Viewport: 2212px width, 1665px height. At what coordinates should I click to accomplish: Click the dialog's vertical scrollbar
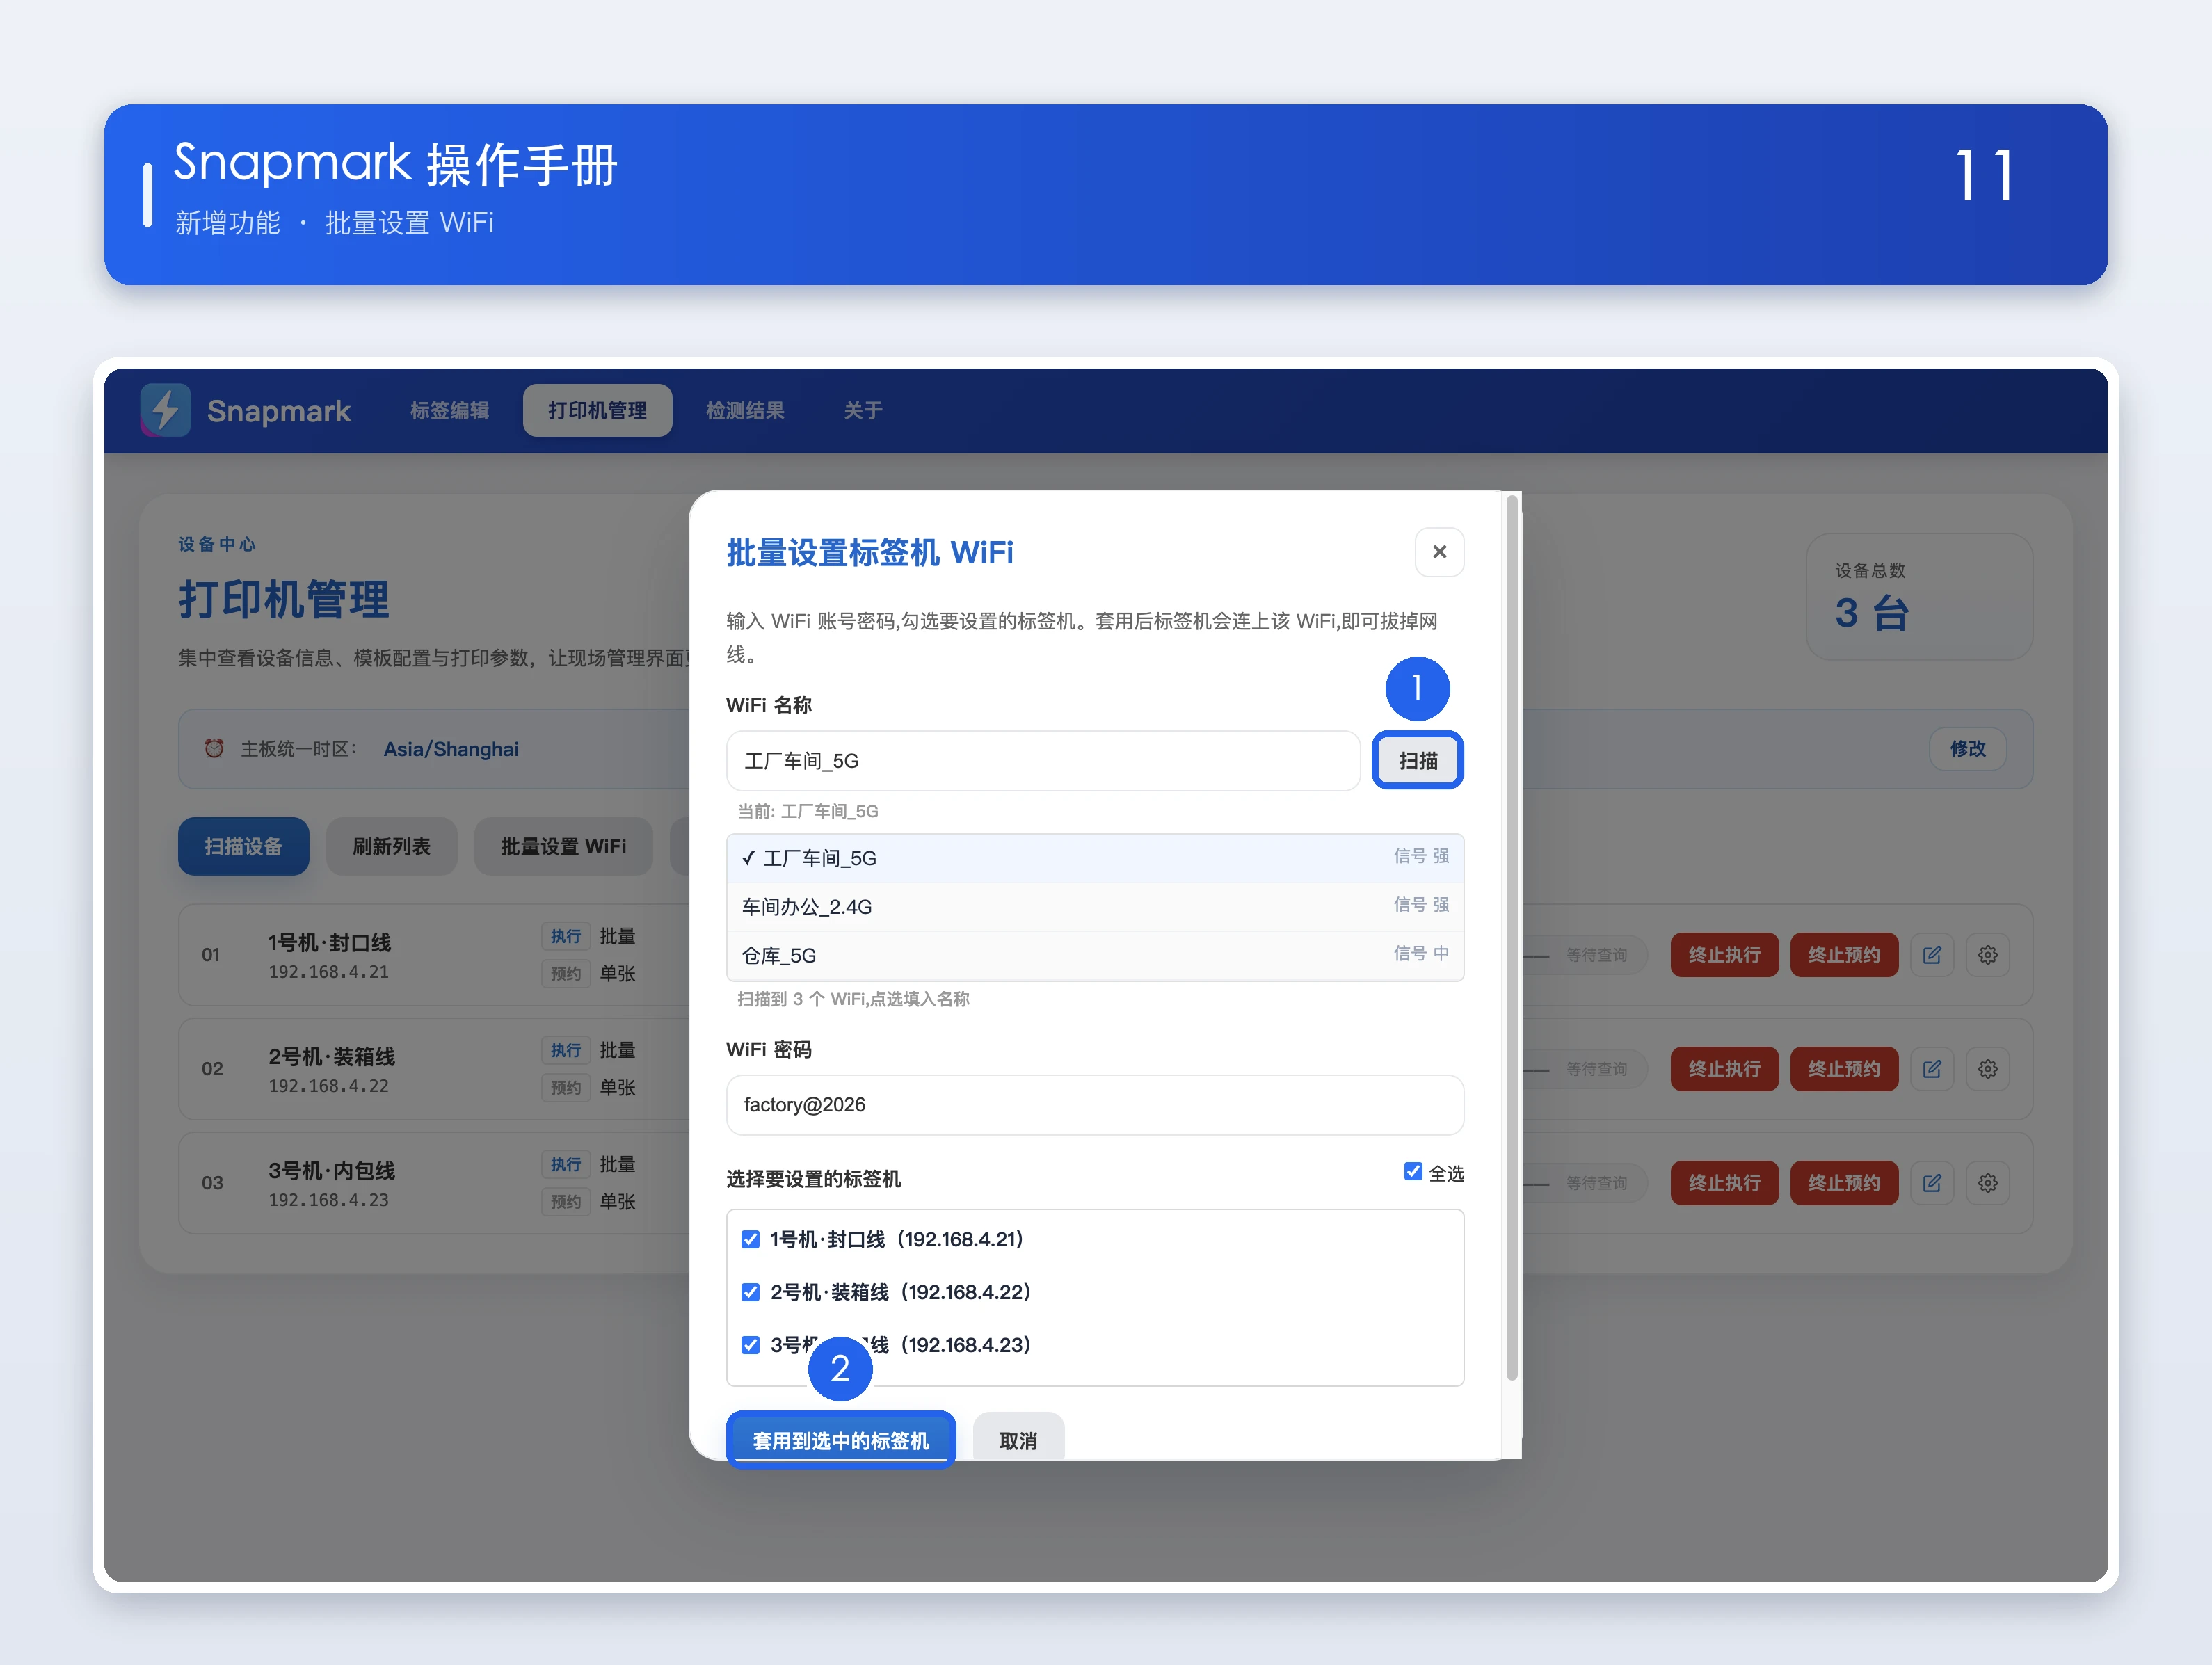point(1512,937)
